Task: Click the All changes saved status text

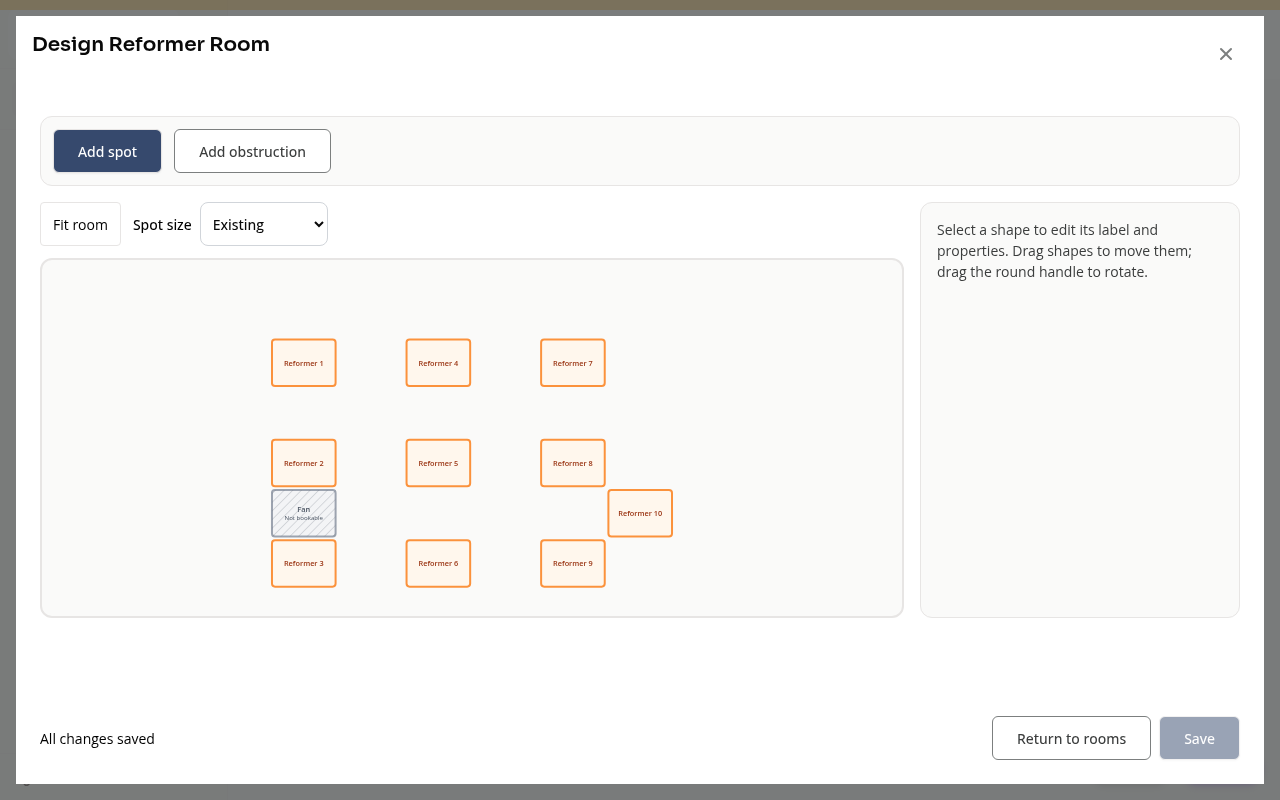Action: [97, 739]
